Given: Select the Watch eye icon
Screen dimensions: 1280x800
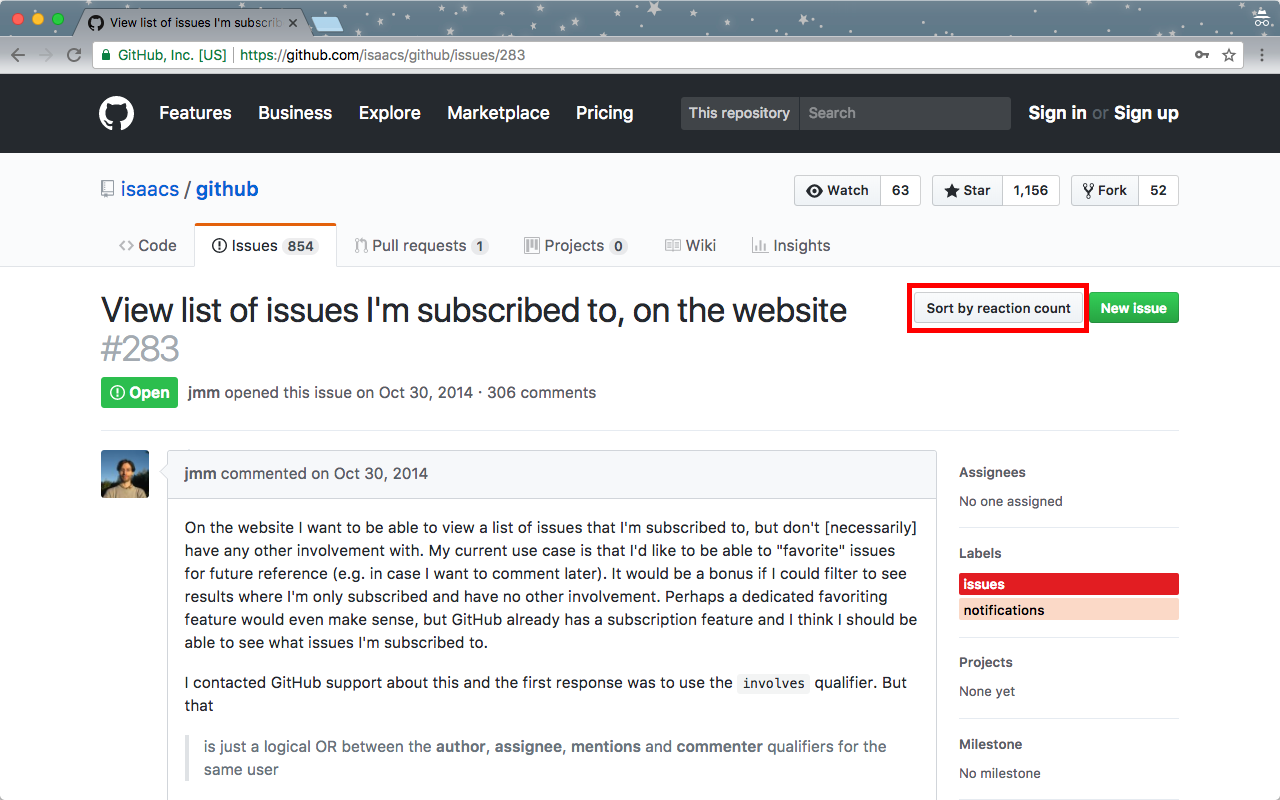Looking at the screenshot, I should (816, 190).
